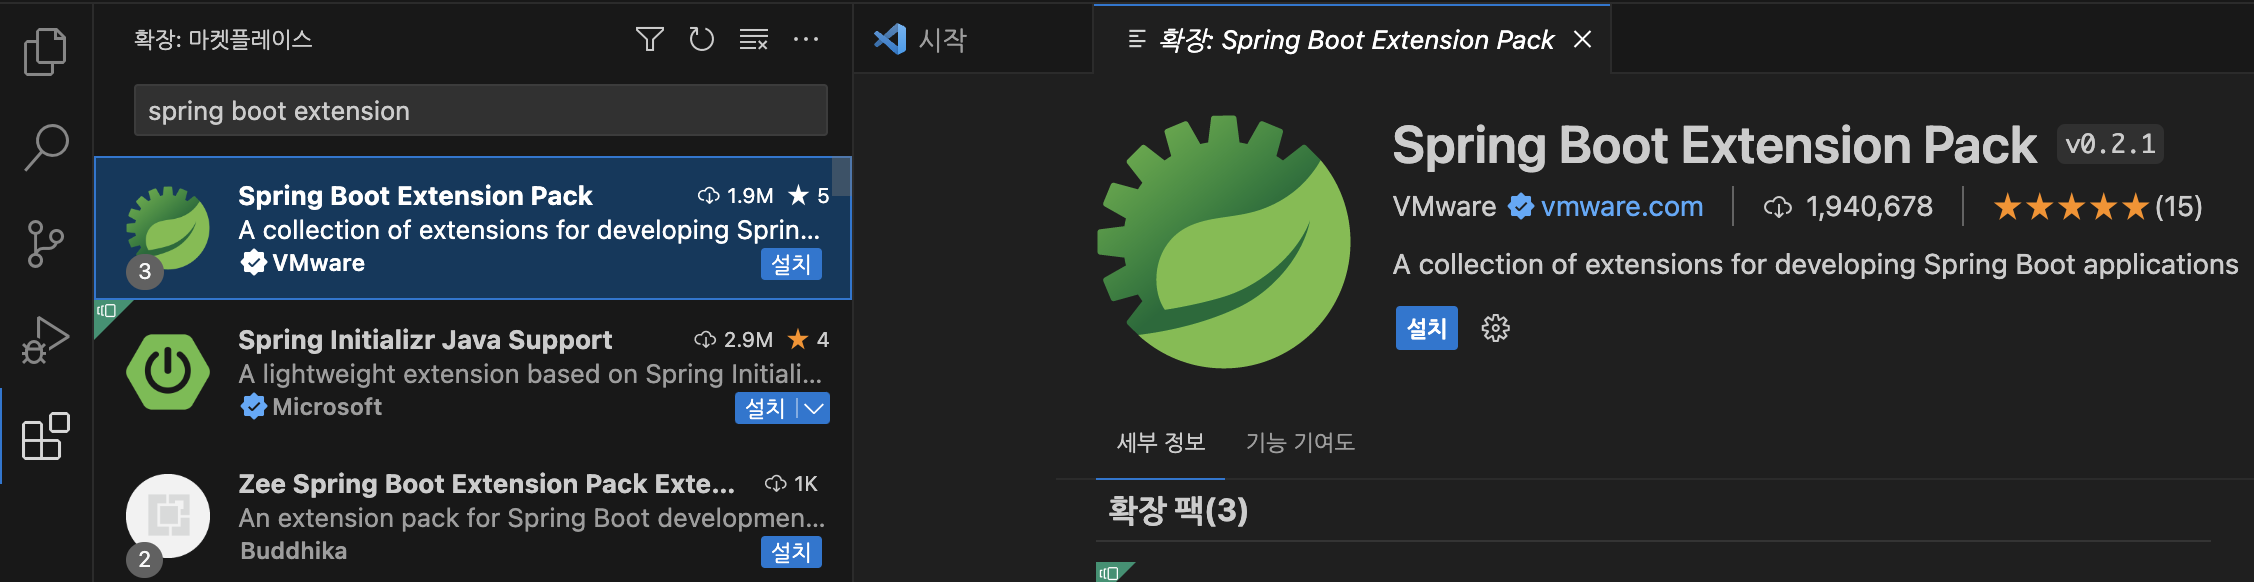Image resolution: width=2254 pixels, height=582 pixels.
Task: Select Spring Initializr Java Support item
Action: tap(473, 372)
